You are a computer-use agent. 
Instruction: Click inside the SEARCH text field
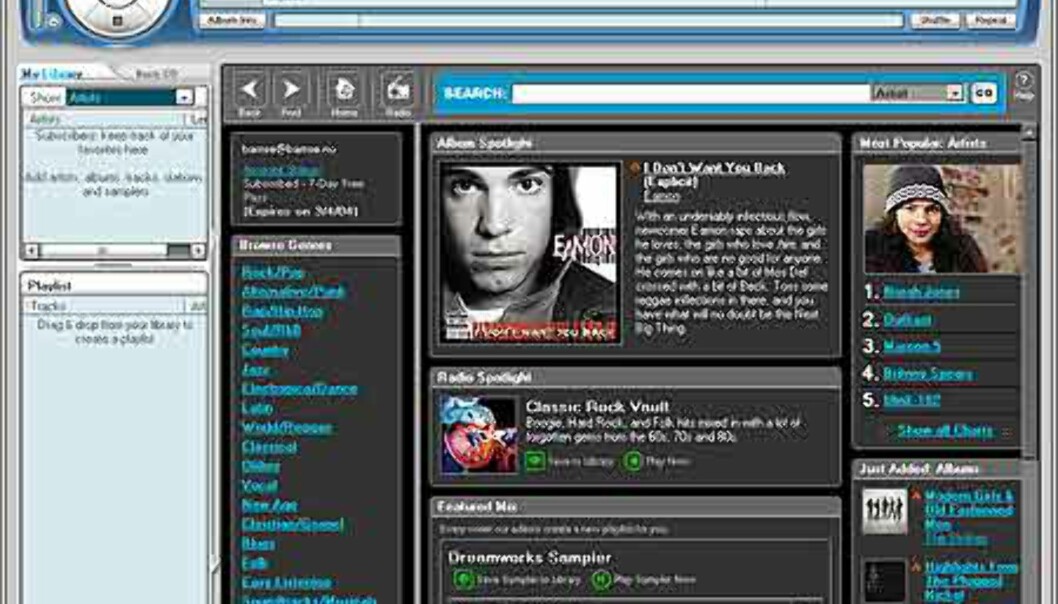(x=691, y=93)
